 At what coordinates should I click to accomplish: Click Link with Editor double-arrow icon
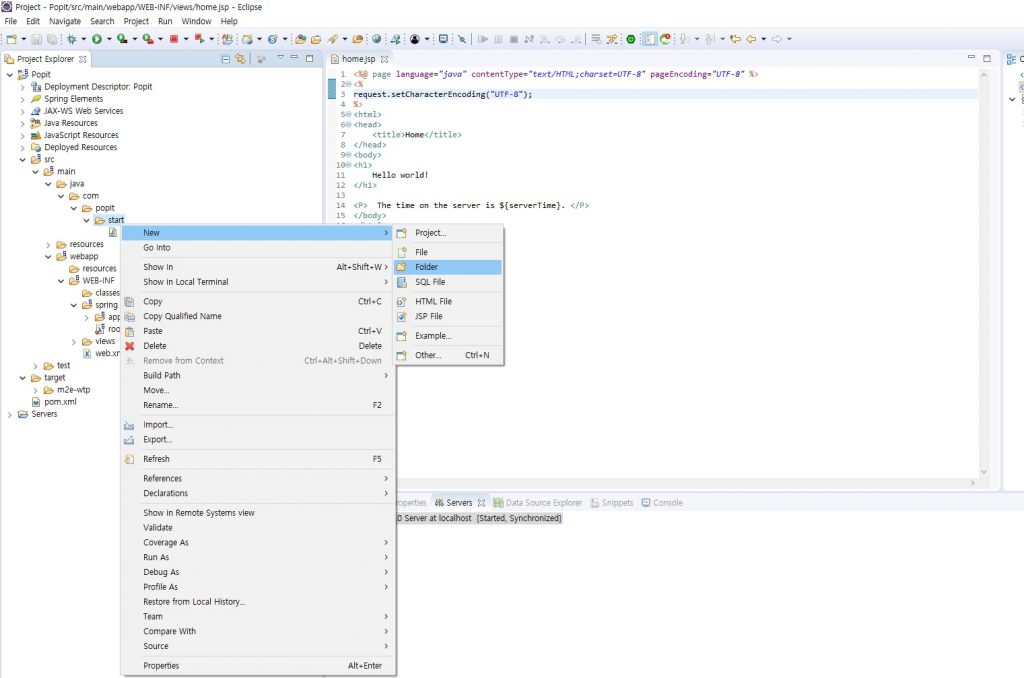(240, 59)
